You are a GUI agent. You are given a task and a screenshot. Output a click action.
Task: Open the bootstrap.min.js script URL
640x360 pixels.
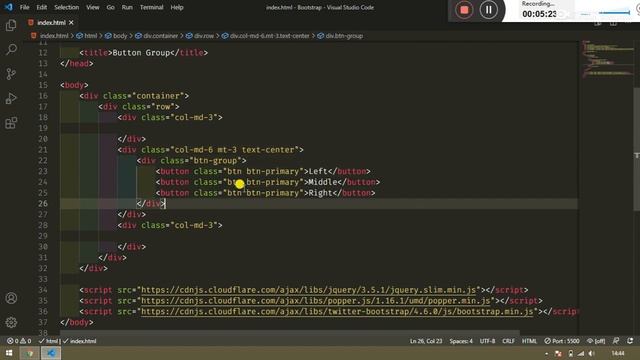coord(337,311)
